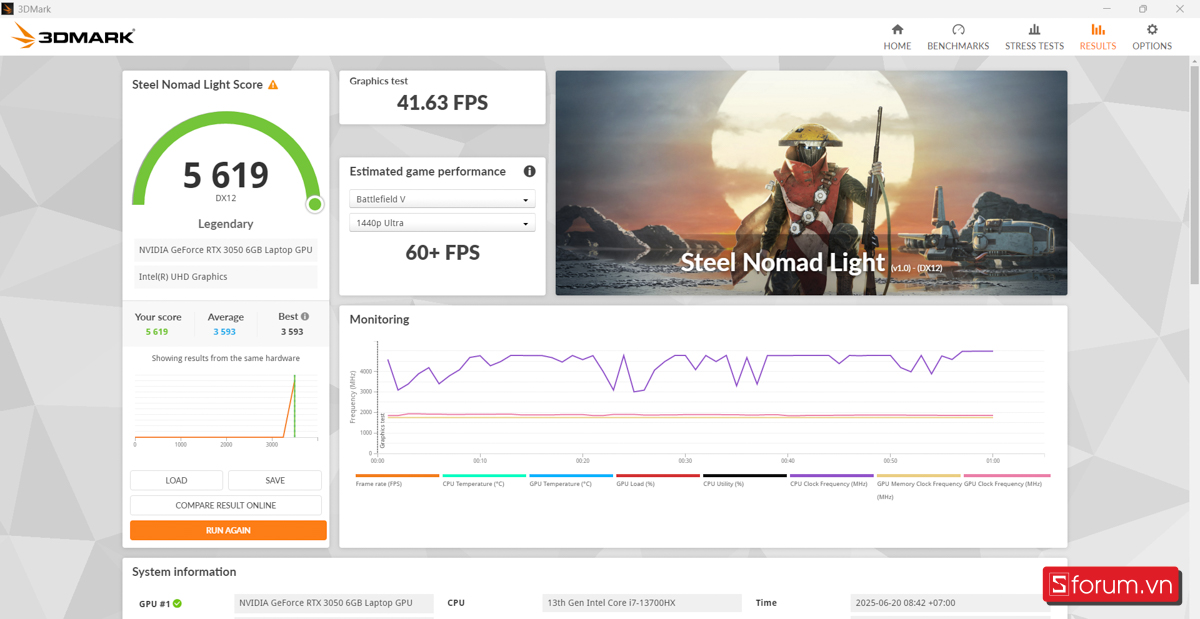Click the info icon next to Best
Viewport: 1200px width, 619px height.
click(305, 316)
